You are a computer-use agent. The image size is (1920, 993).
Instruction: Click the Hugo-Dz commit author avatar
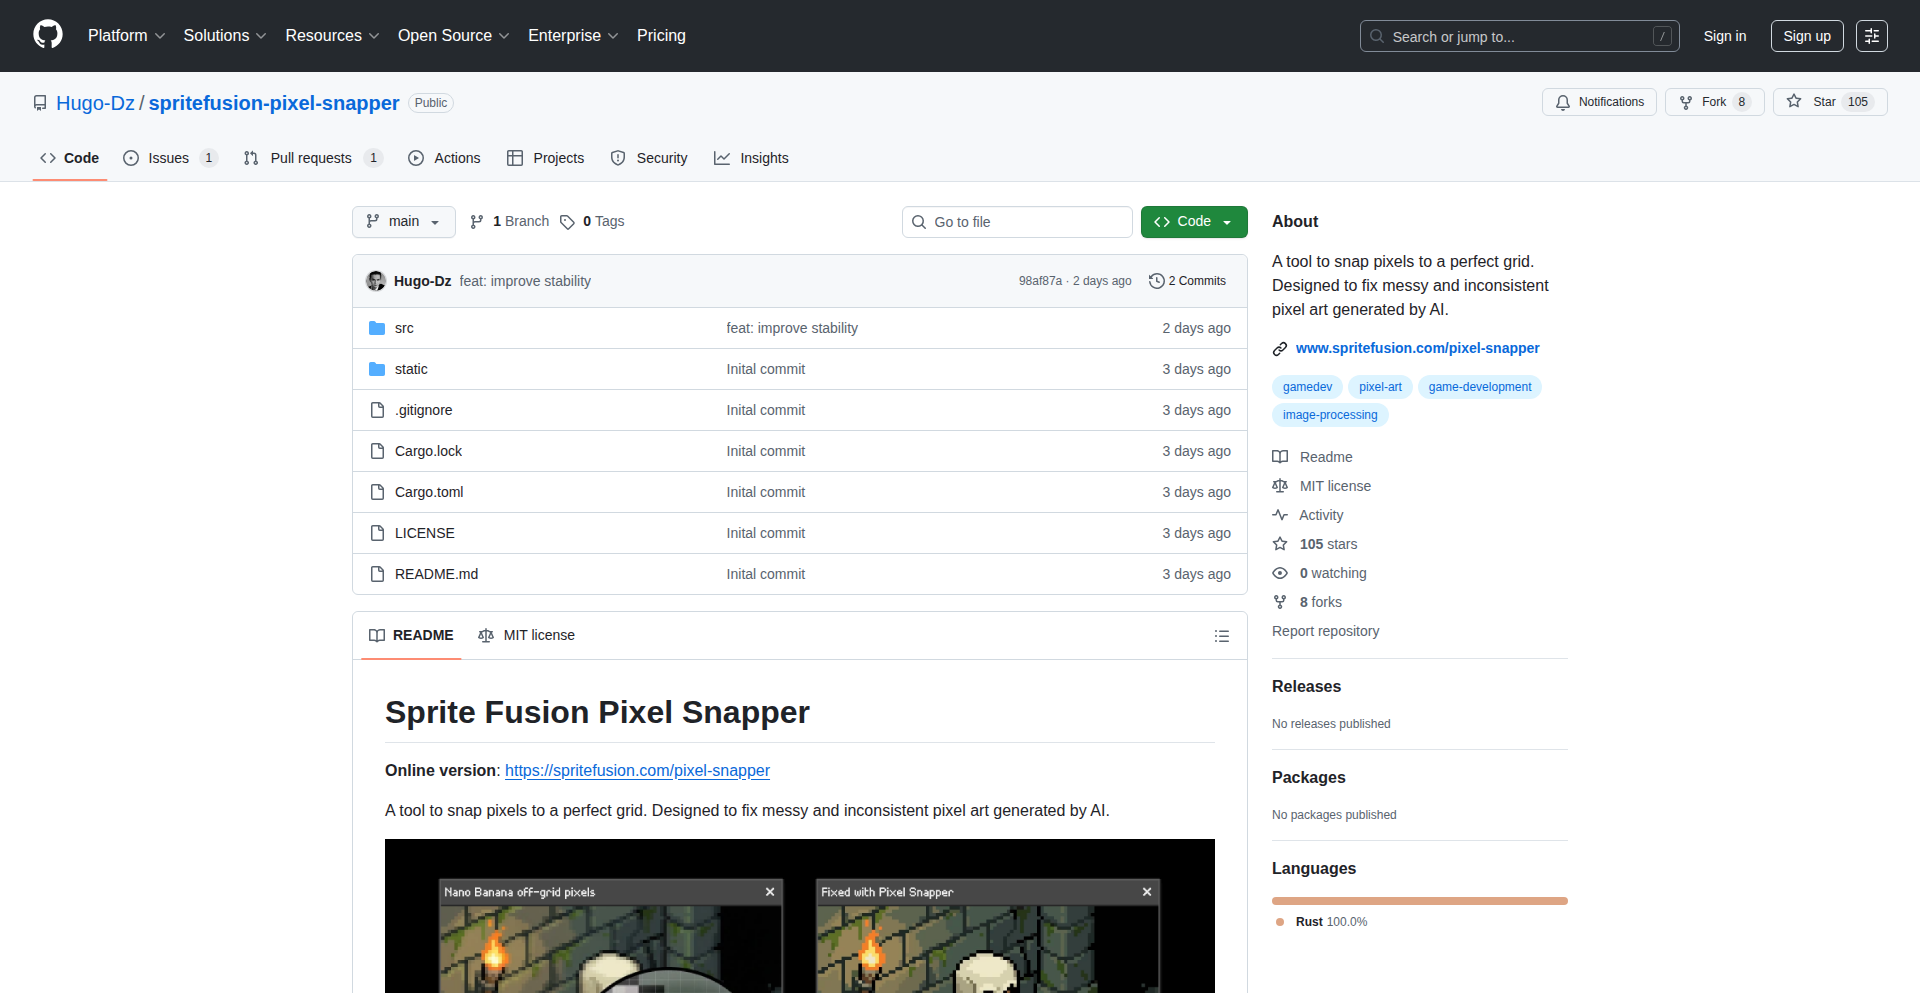coord(376,281)
